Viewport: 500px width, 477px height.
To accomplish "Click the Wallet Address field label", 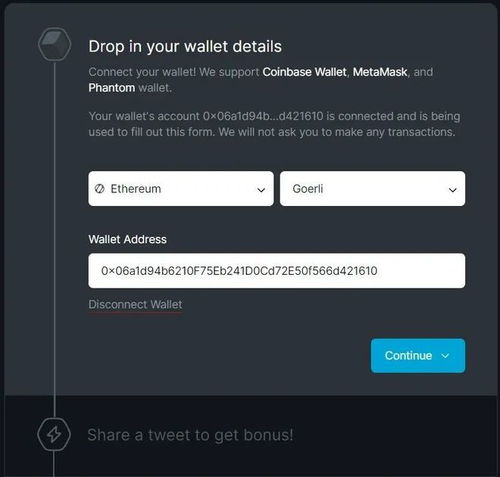I will pyautogui.click(x=127, y=239).
